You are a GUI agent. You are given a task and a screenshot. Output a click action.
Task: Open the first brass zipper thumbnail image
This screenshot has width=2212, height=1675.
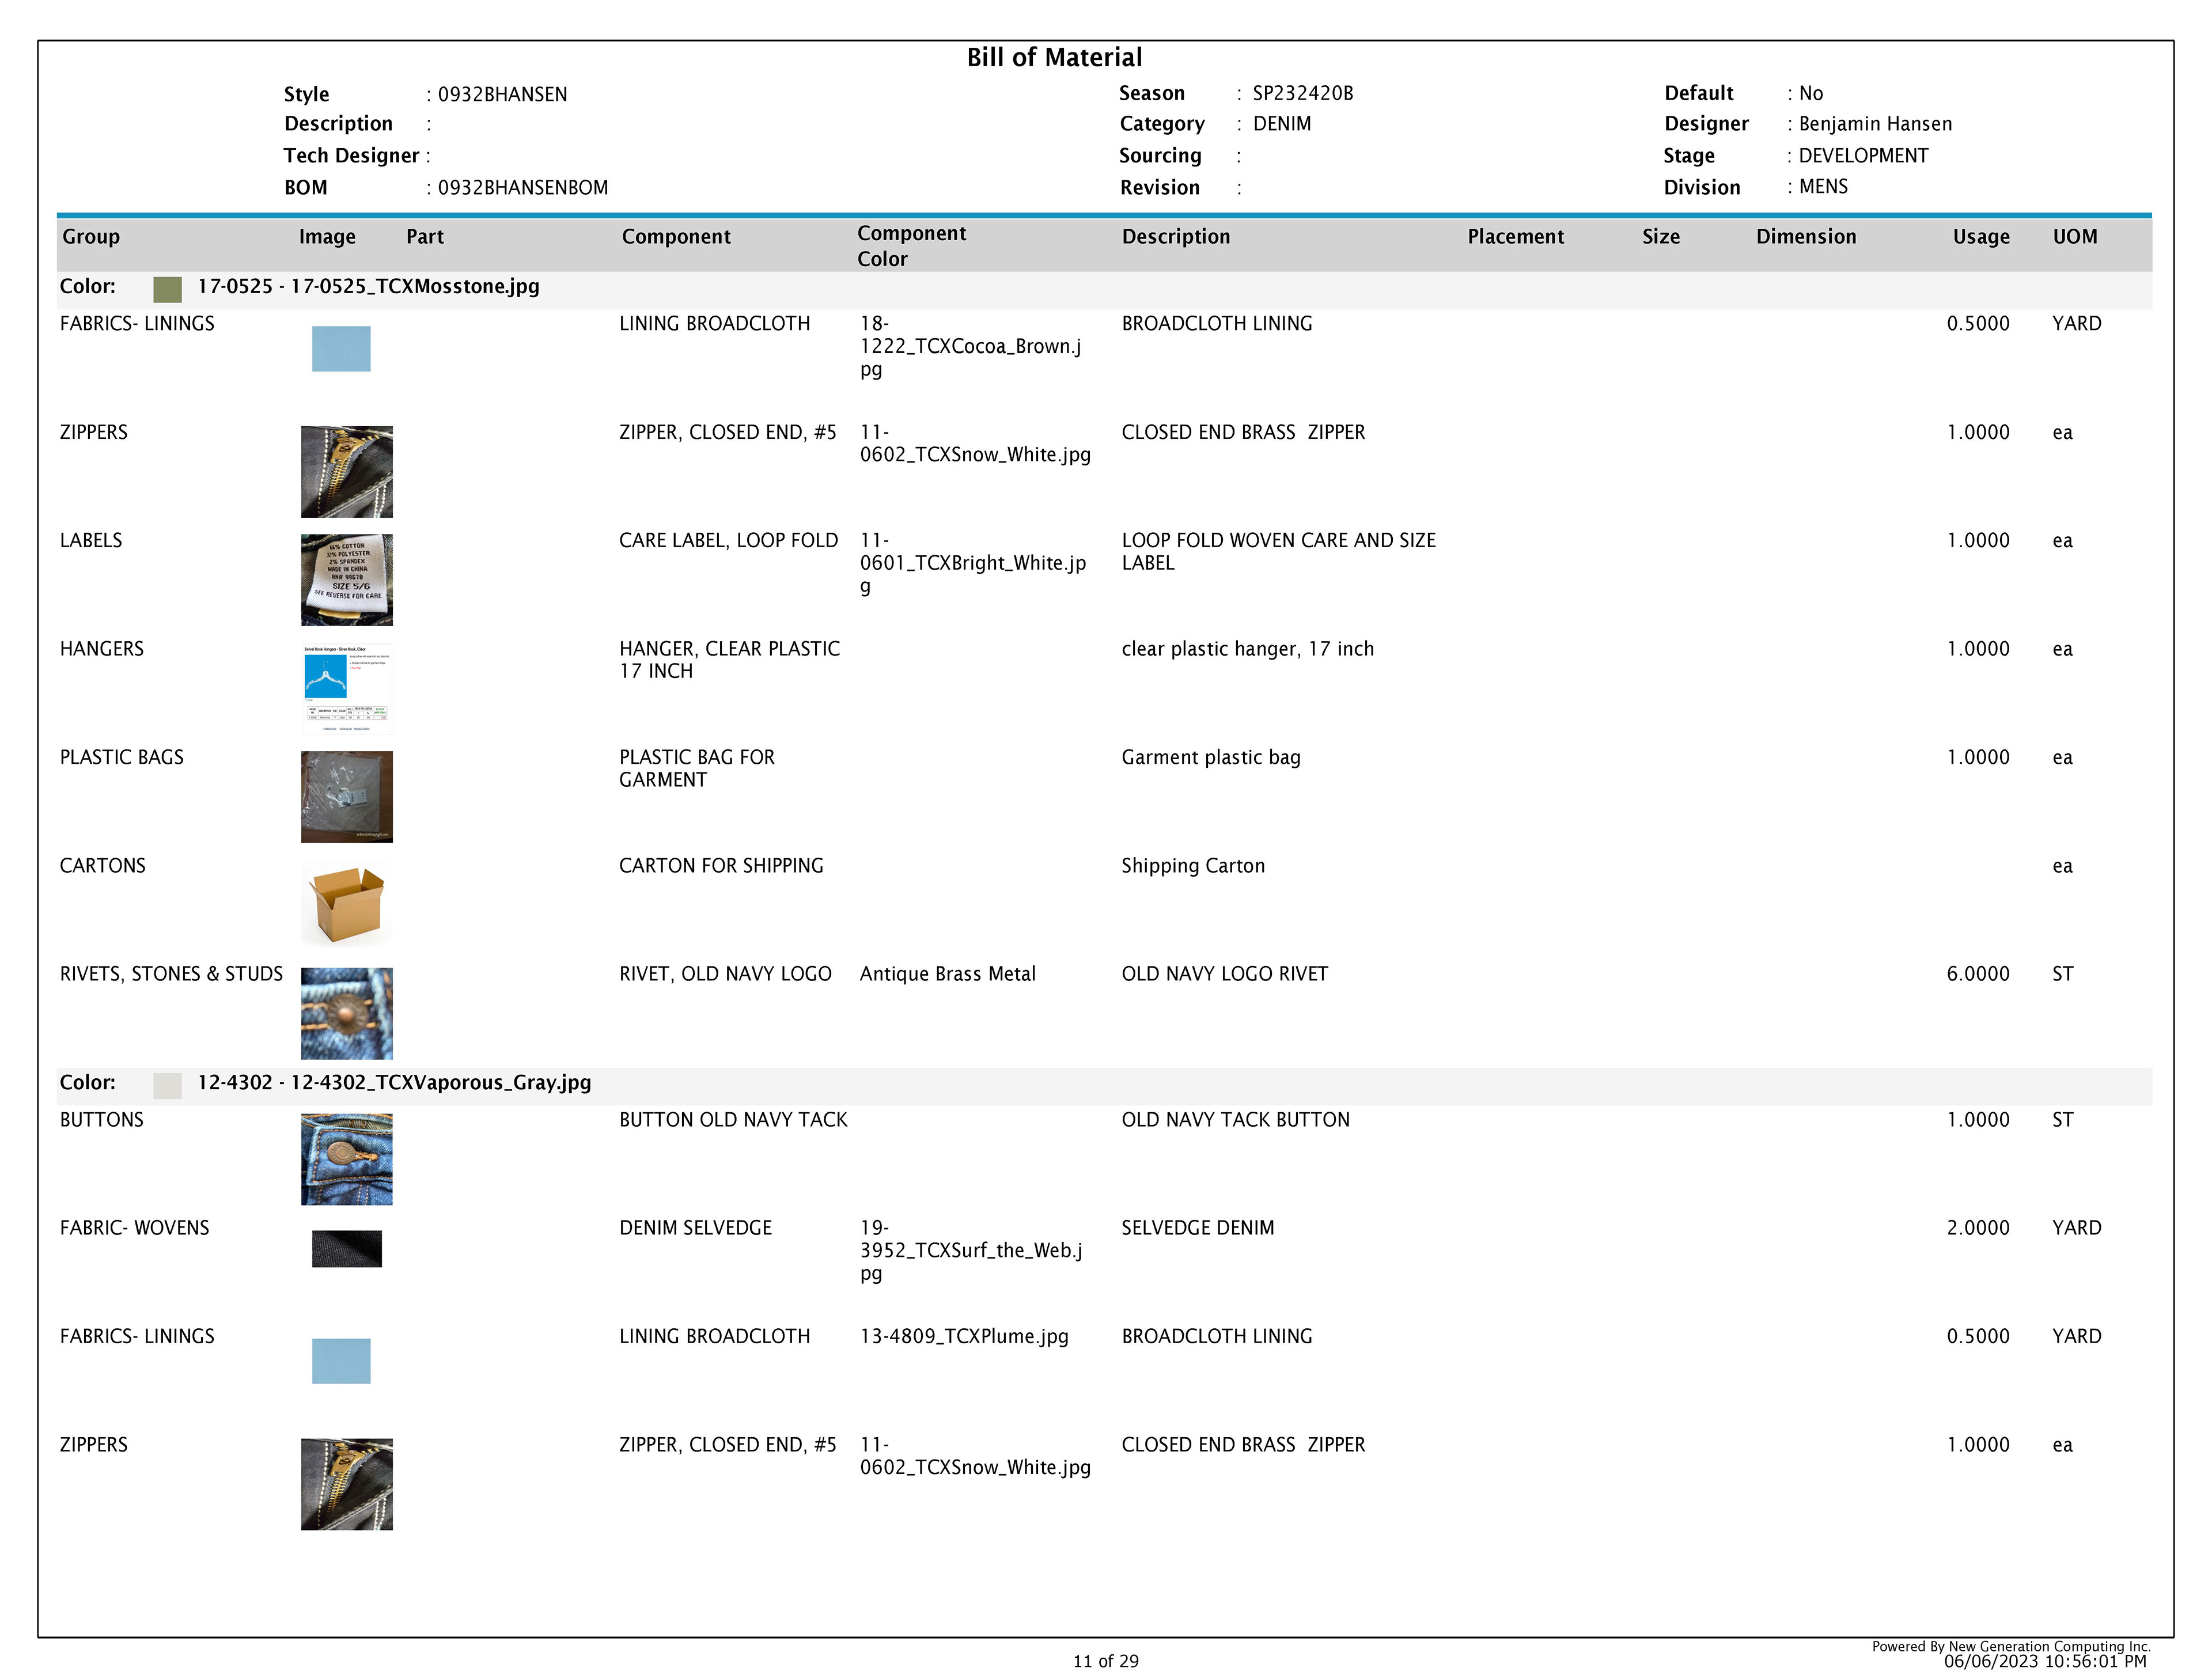(346, 471)
